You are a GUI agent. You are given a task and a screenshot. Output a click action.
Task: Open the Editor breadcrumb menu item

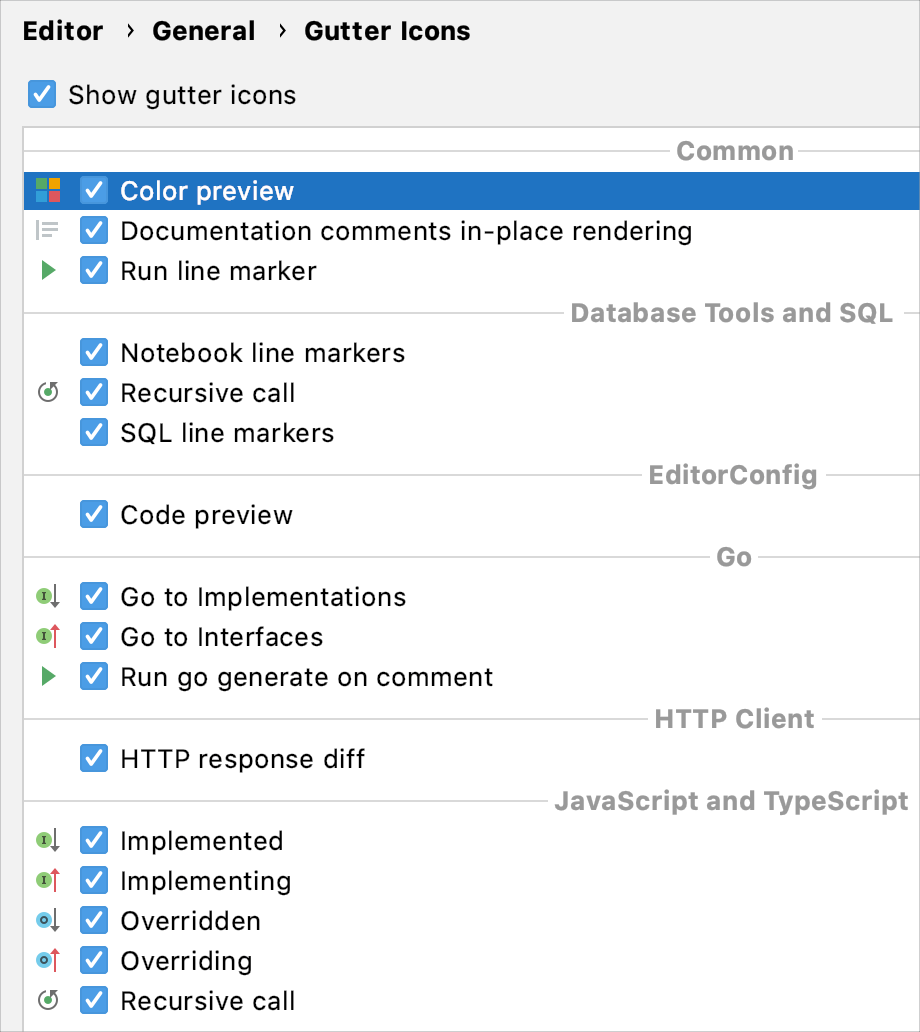62,31
